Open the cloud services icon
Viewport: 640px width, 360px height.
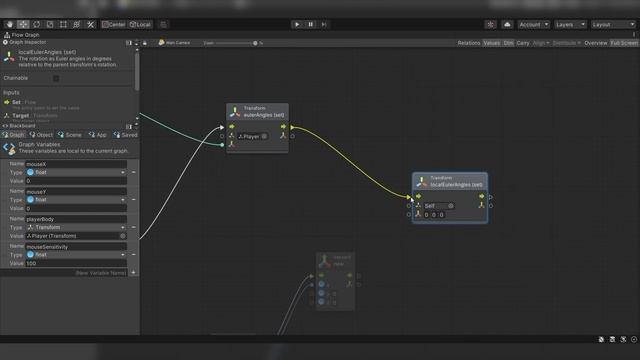click(x=507, y=24)
